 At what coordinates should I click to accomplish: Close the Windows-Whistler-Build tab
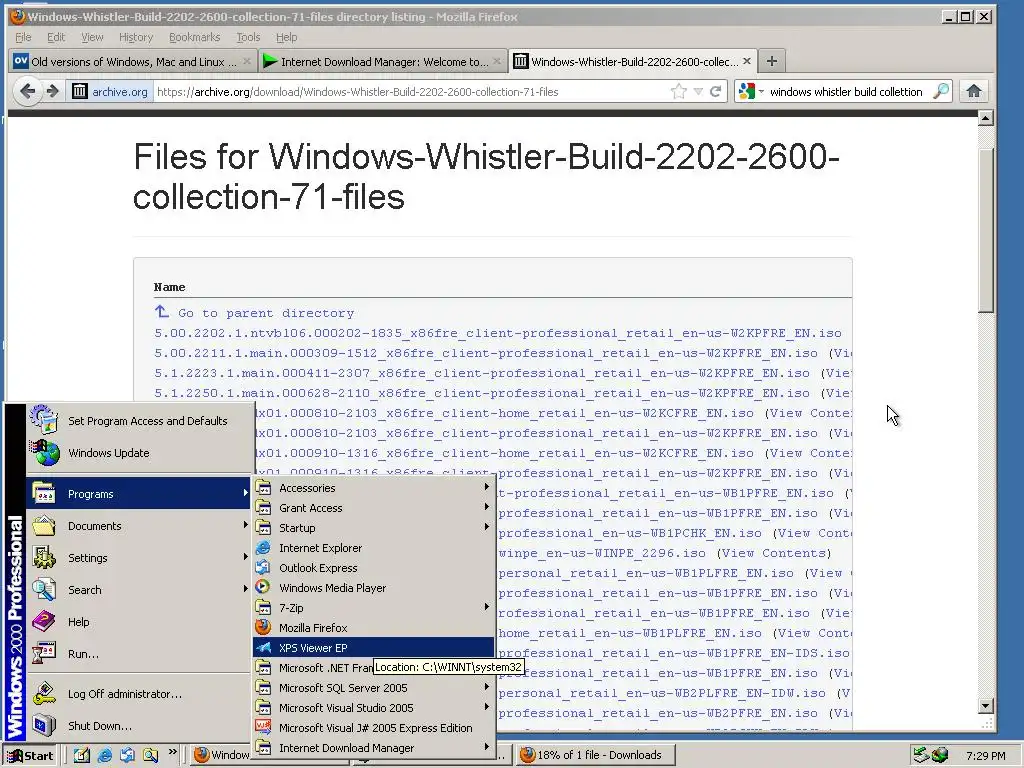pos(747,61)
